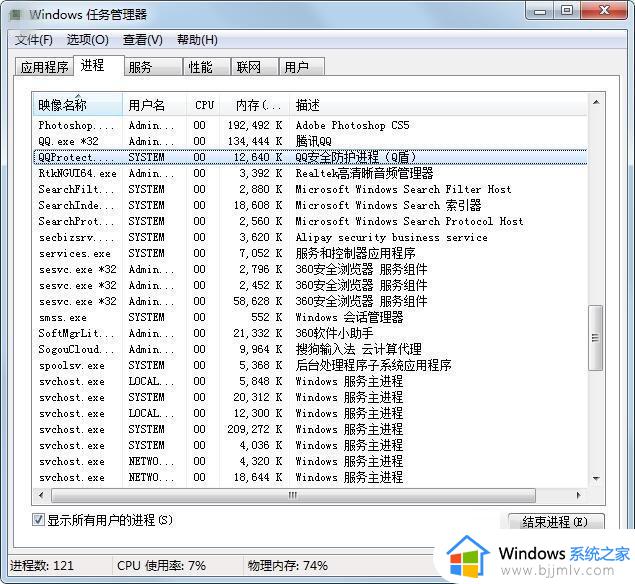Select the Photoshop process row

click(310, 125)
